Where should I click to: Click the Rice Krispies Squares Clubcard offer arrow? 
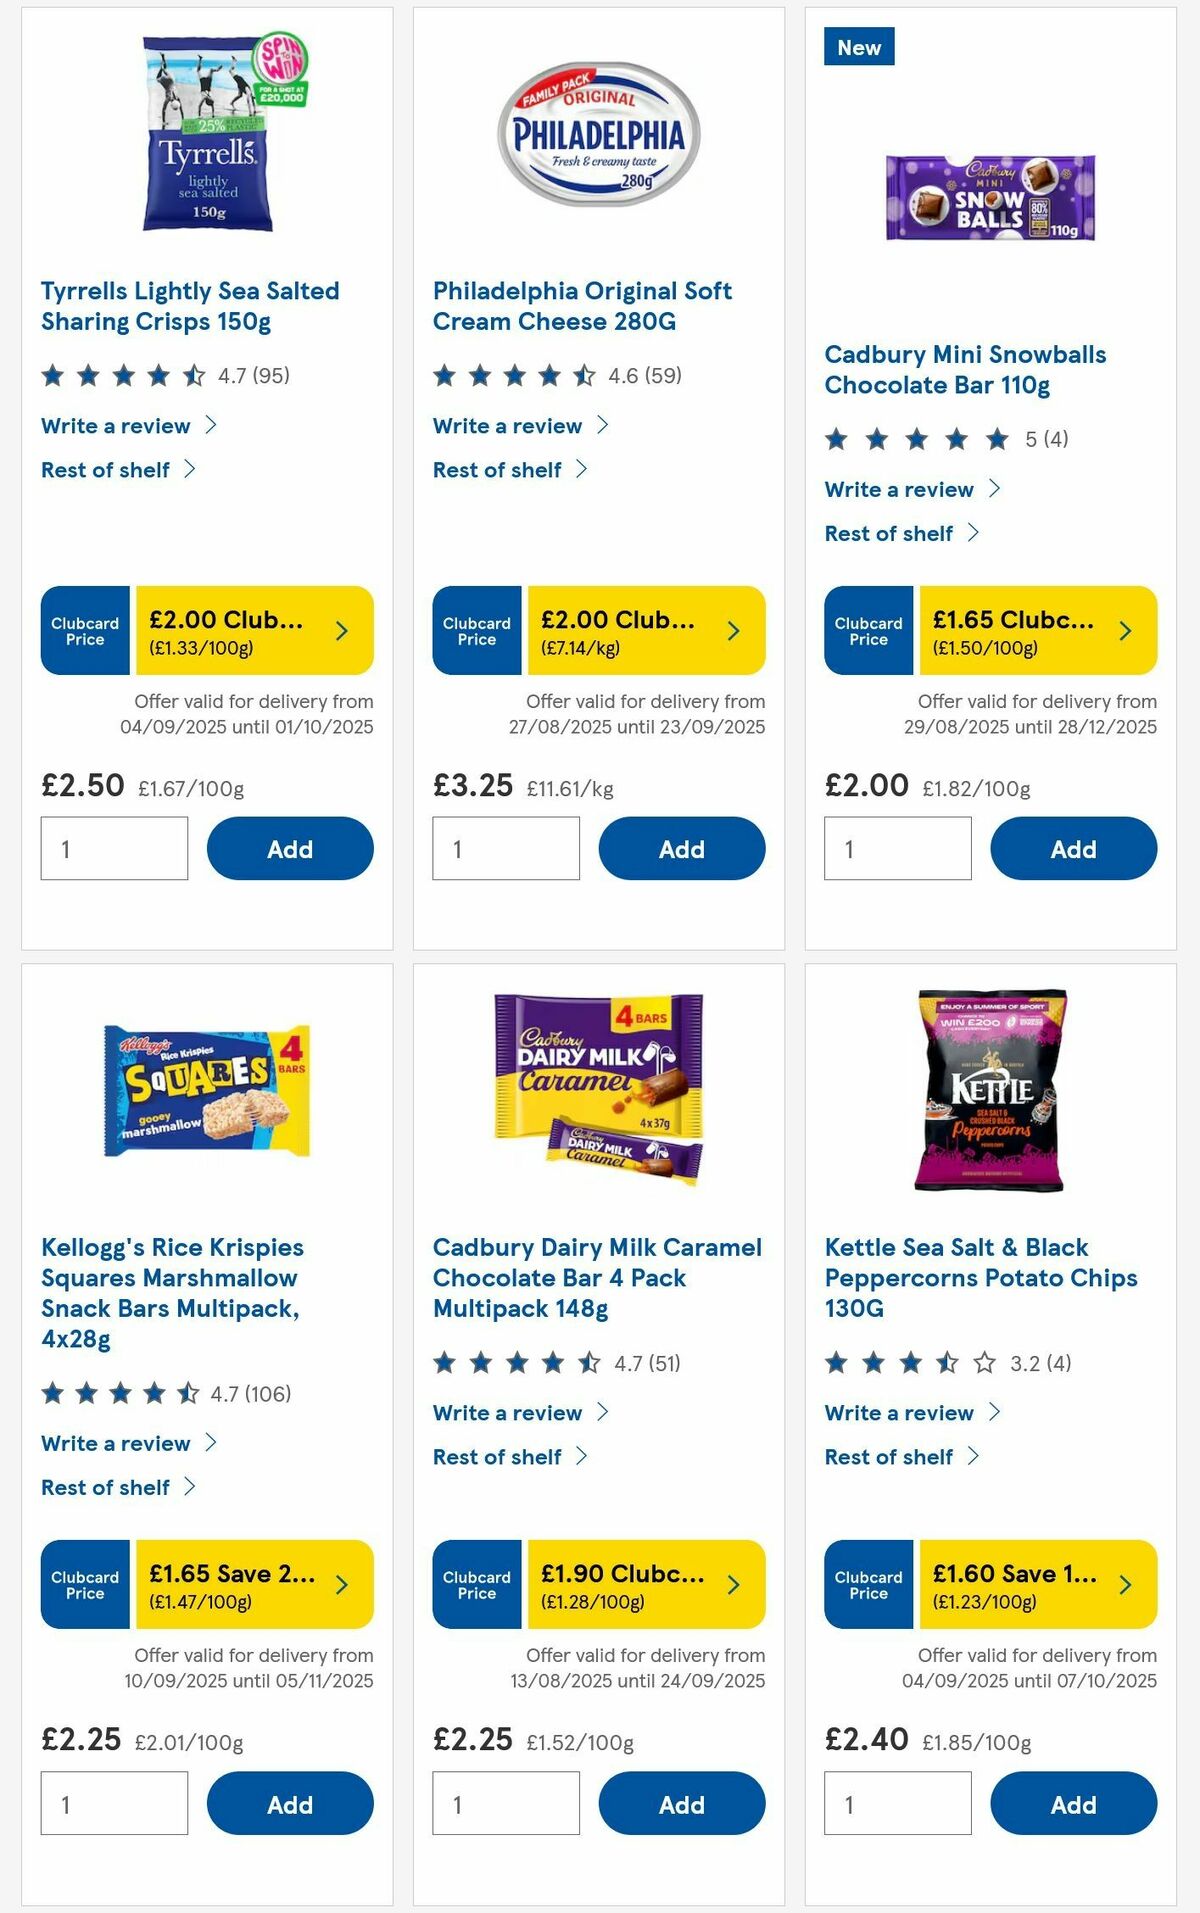point(341,1585)
